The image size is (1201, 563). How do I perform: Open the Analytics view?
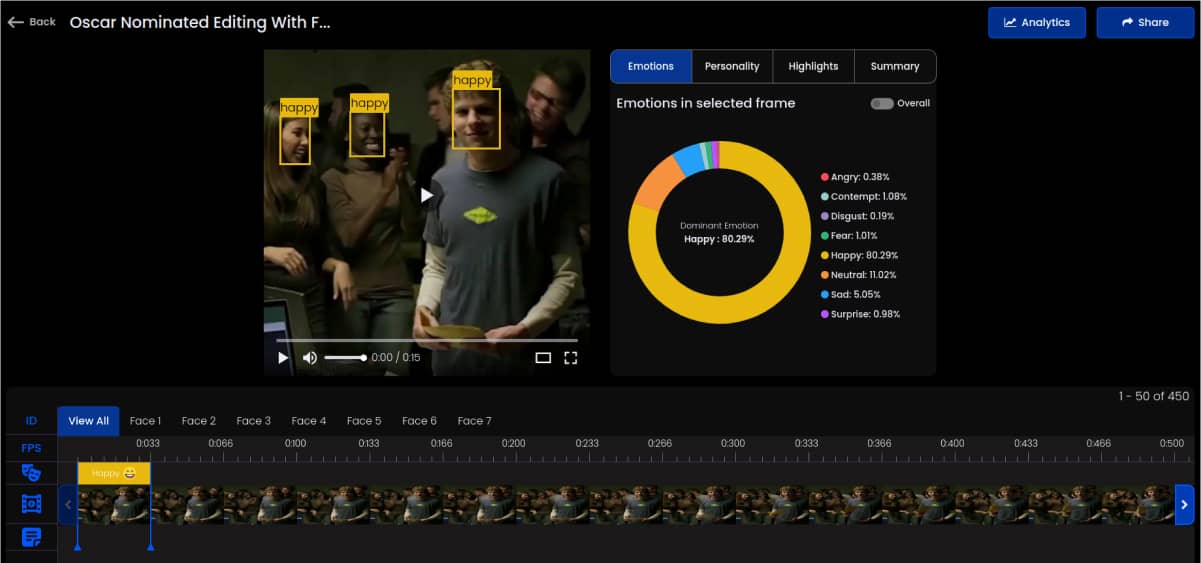1036,22
